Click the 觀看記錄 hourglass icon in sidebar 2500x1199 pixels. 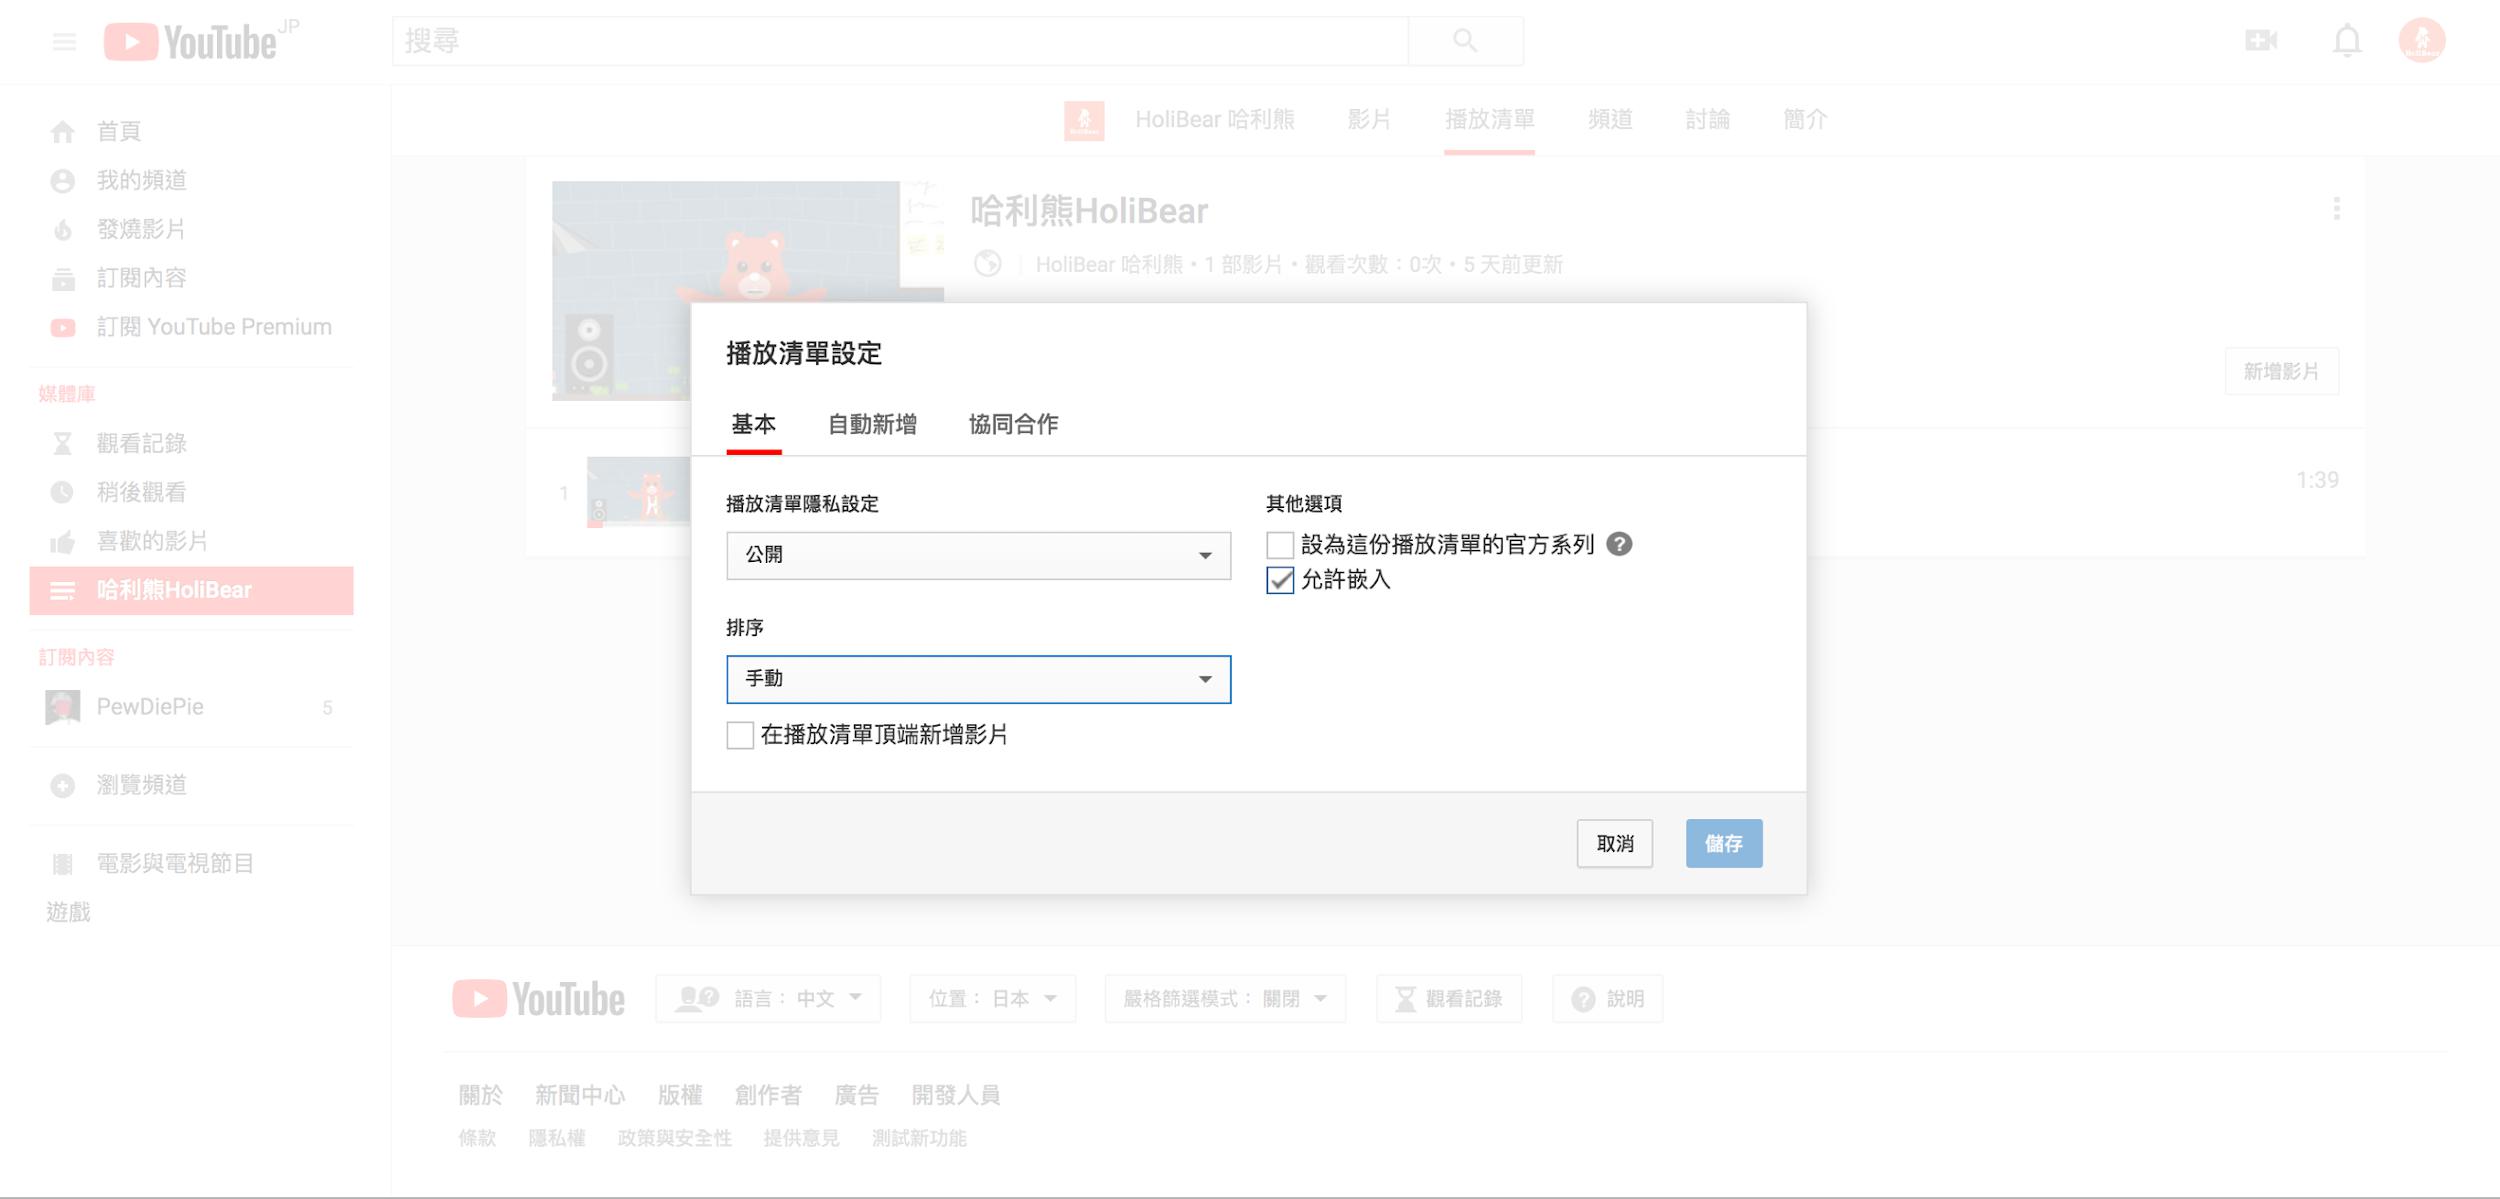tap(62, 443)
